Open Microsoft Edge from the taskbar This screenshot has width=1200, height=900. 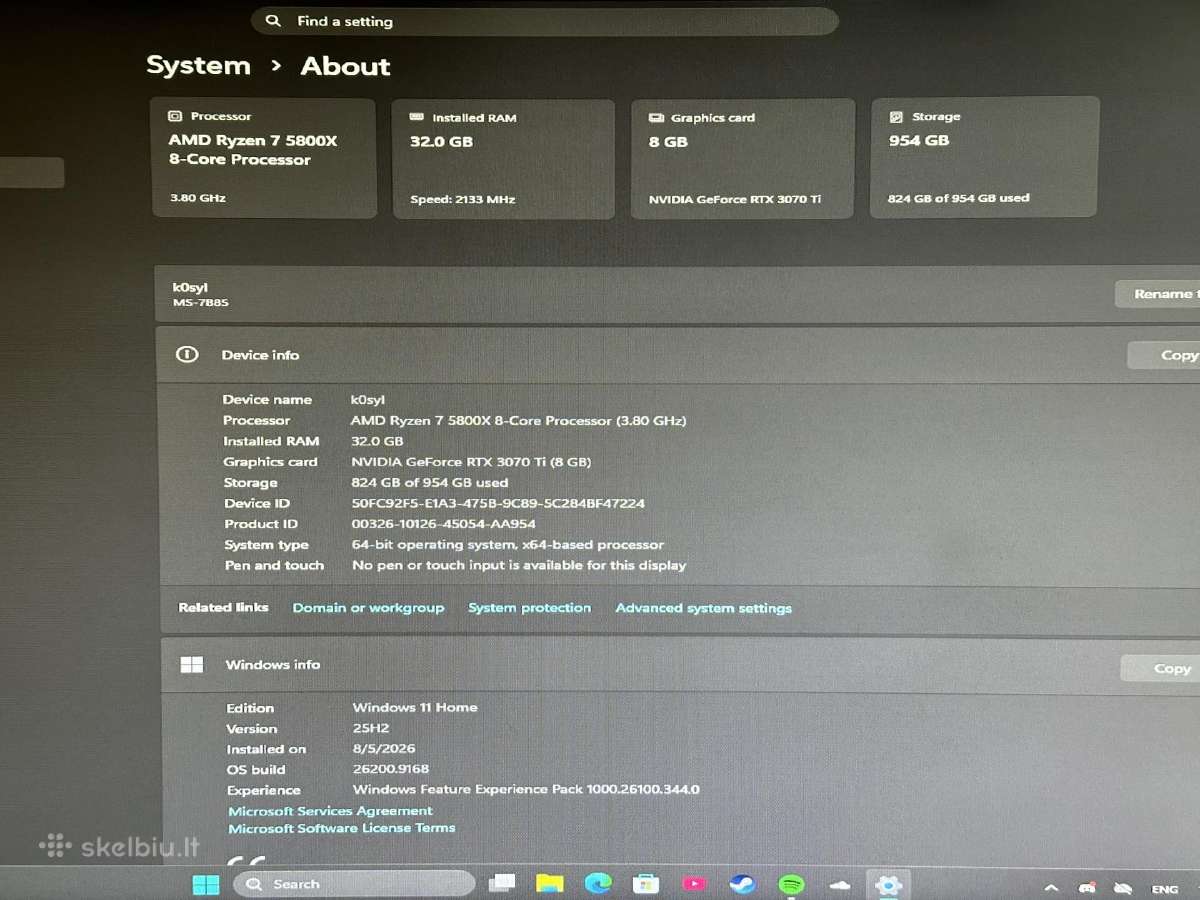tap(598, 884)
